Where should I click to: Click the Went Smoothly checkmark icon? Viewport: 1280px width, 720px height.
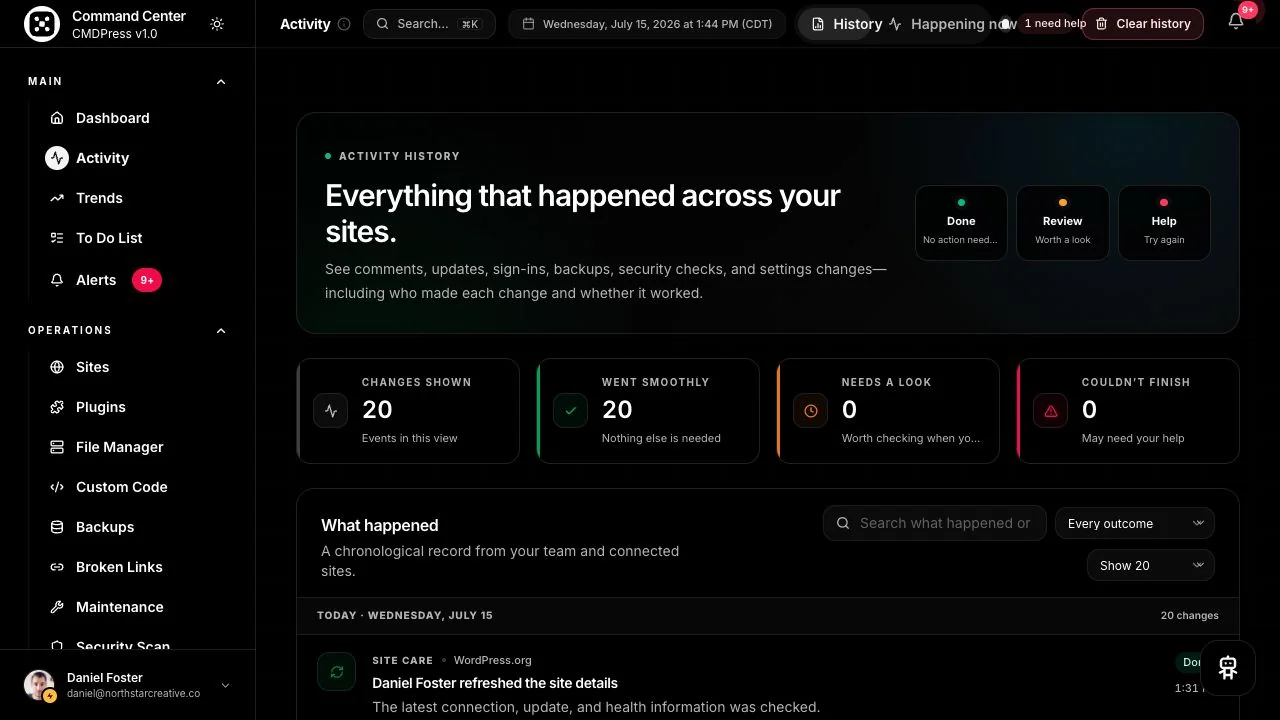571,411
